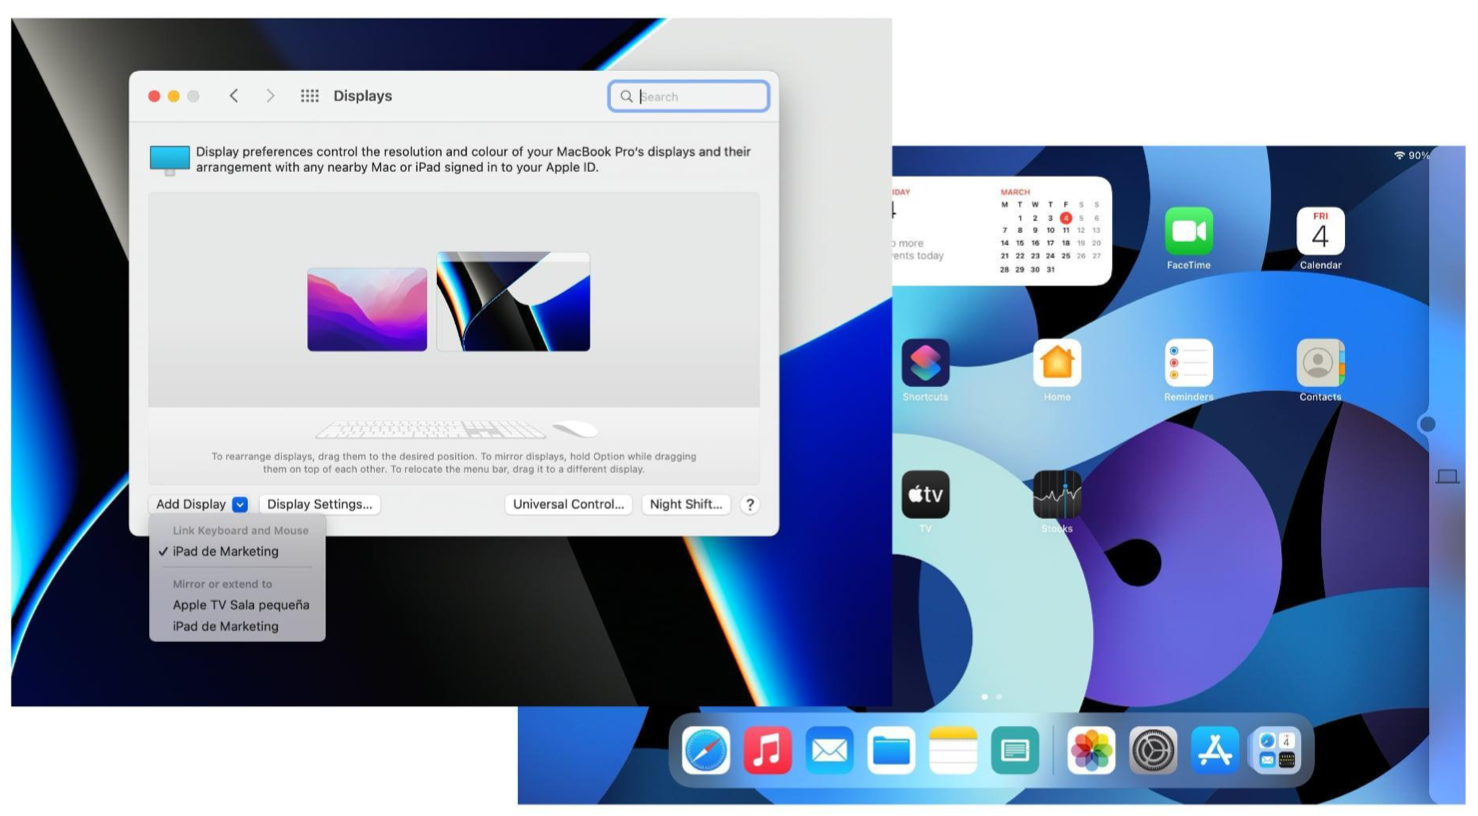Open Music app in the iPad dock
Image resolution: width=1478 pixels, height=816 pixels.
pyautogui.click(x=768, y=750)
